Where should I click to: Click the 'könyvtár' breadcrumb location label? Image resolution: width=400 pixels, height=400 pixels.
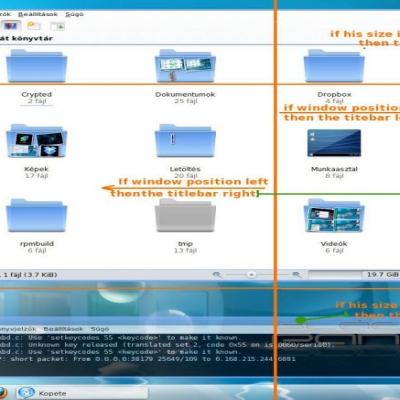pos(32,38)
